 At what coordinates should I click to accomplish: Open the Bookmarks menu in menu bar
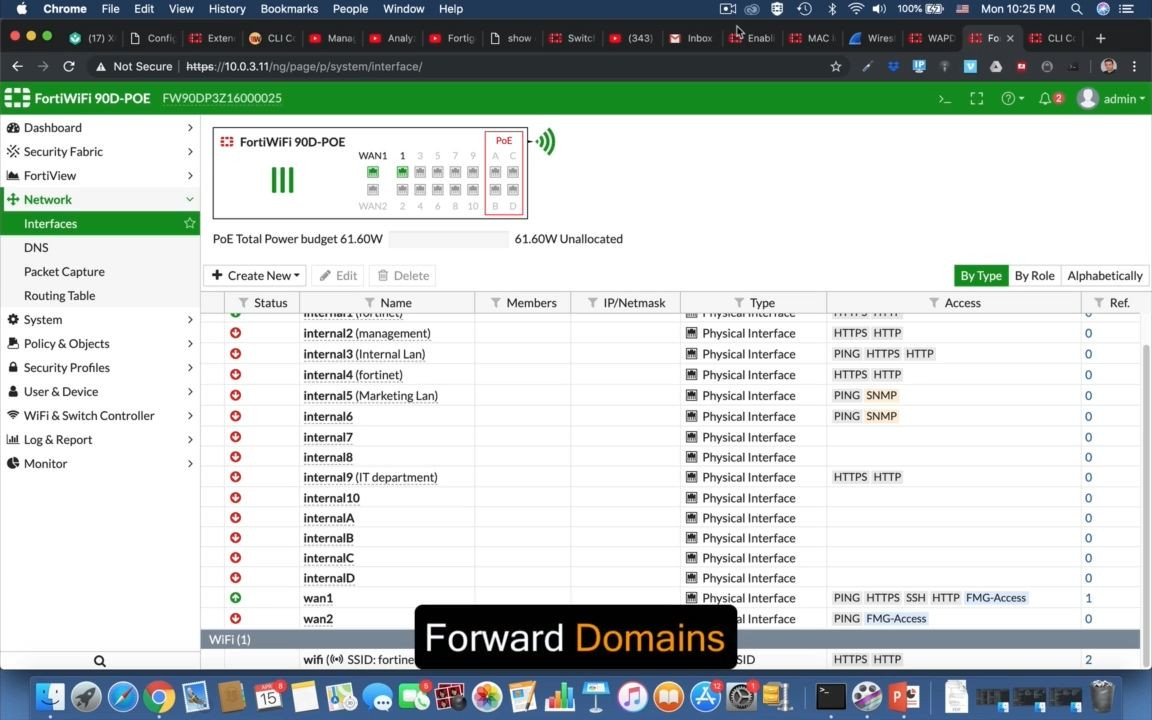coord(289,9)
